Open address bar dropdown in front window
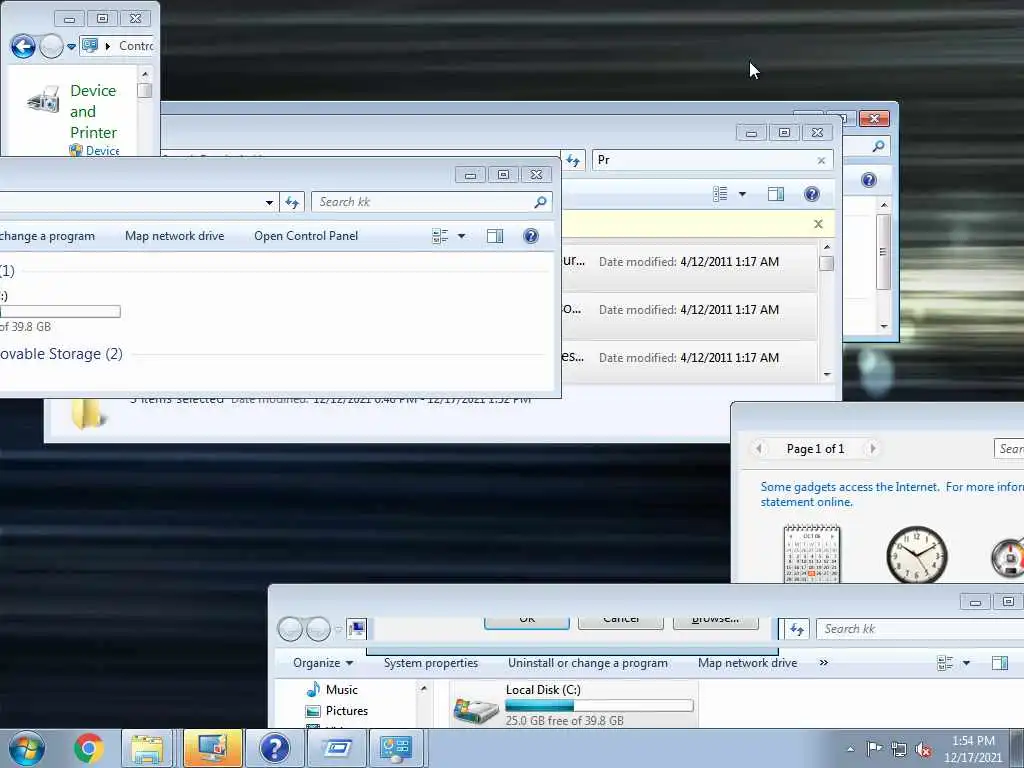Viewport: 1024px width, 768px height. [x=269, y=202]
